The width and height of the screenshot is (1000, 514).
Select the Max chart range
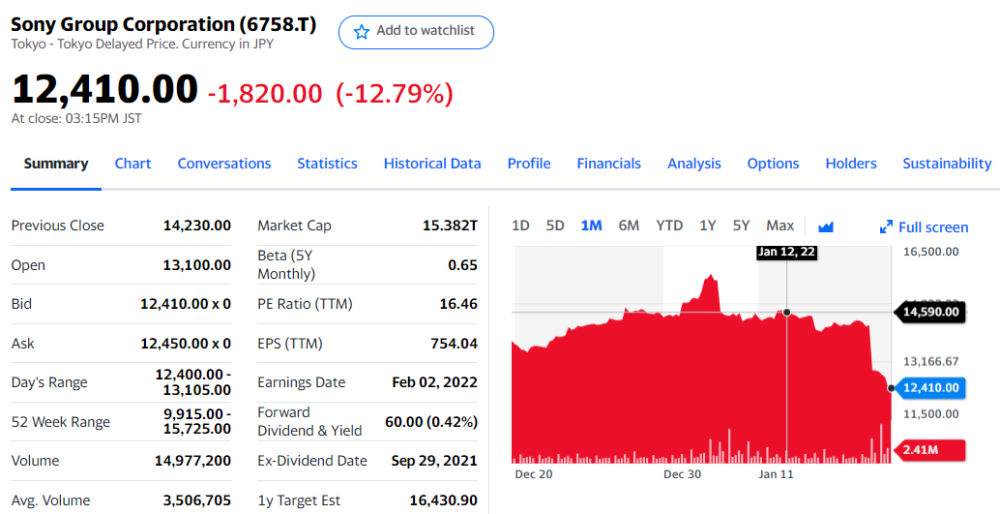click(x=780, y=226)
